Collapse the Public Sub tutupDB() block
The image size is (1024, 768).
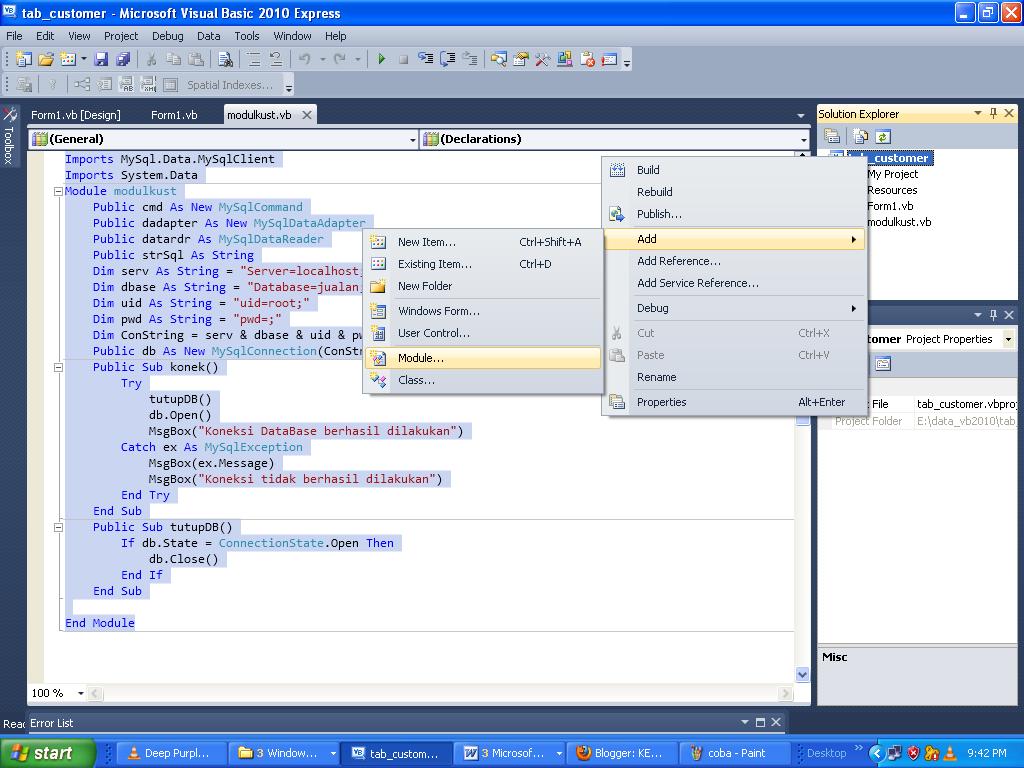click(x=58, y=527)
